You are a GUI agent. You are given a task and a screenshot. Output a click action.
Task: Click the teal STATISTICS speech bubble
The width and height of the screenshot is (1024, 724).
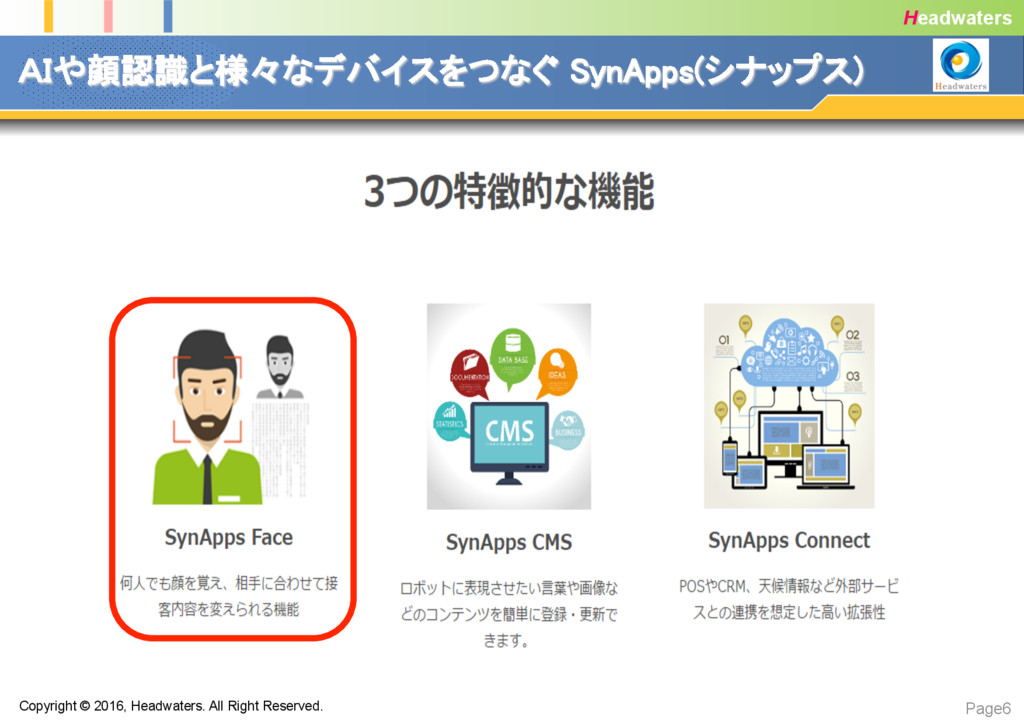coord(450,421)
